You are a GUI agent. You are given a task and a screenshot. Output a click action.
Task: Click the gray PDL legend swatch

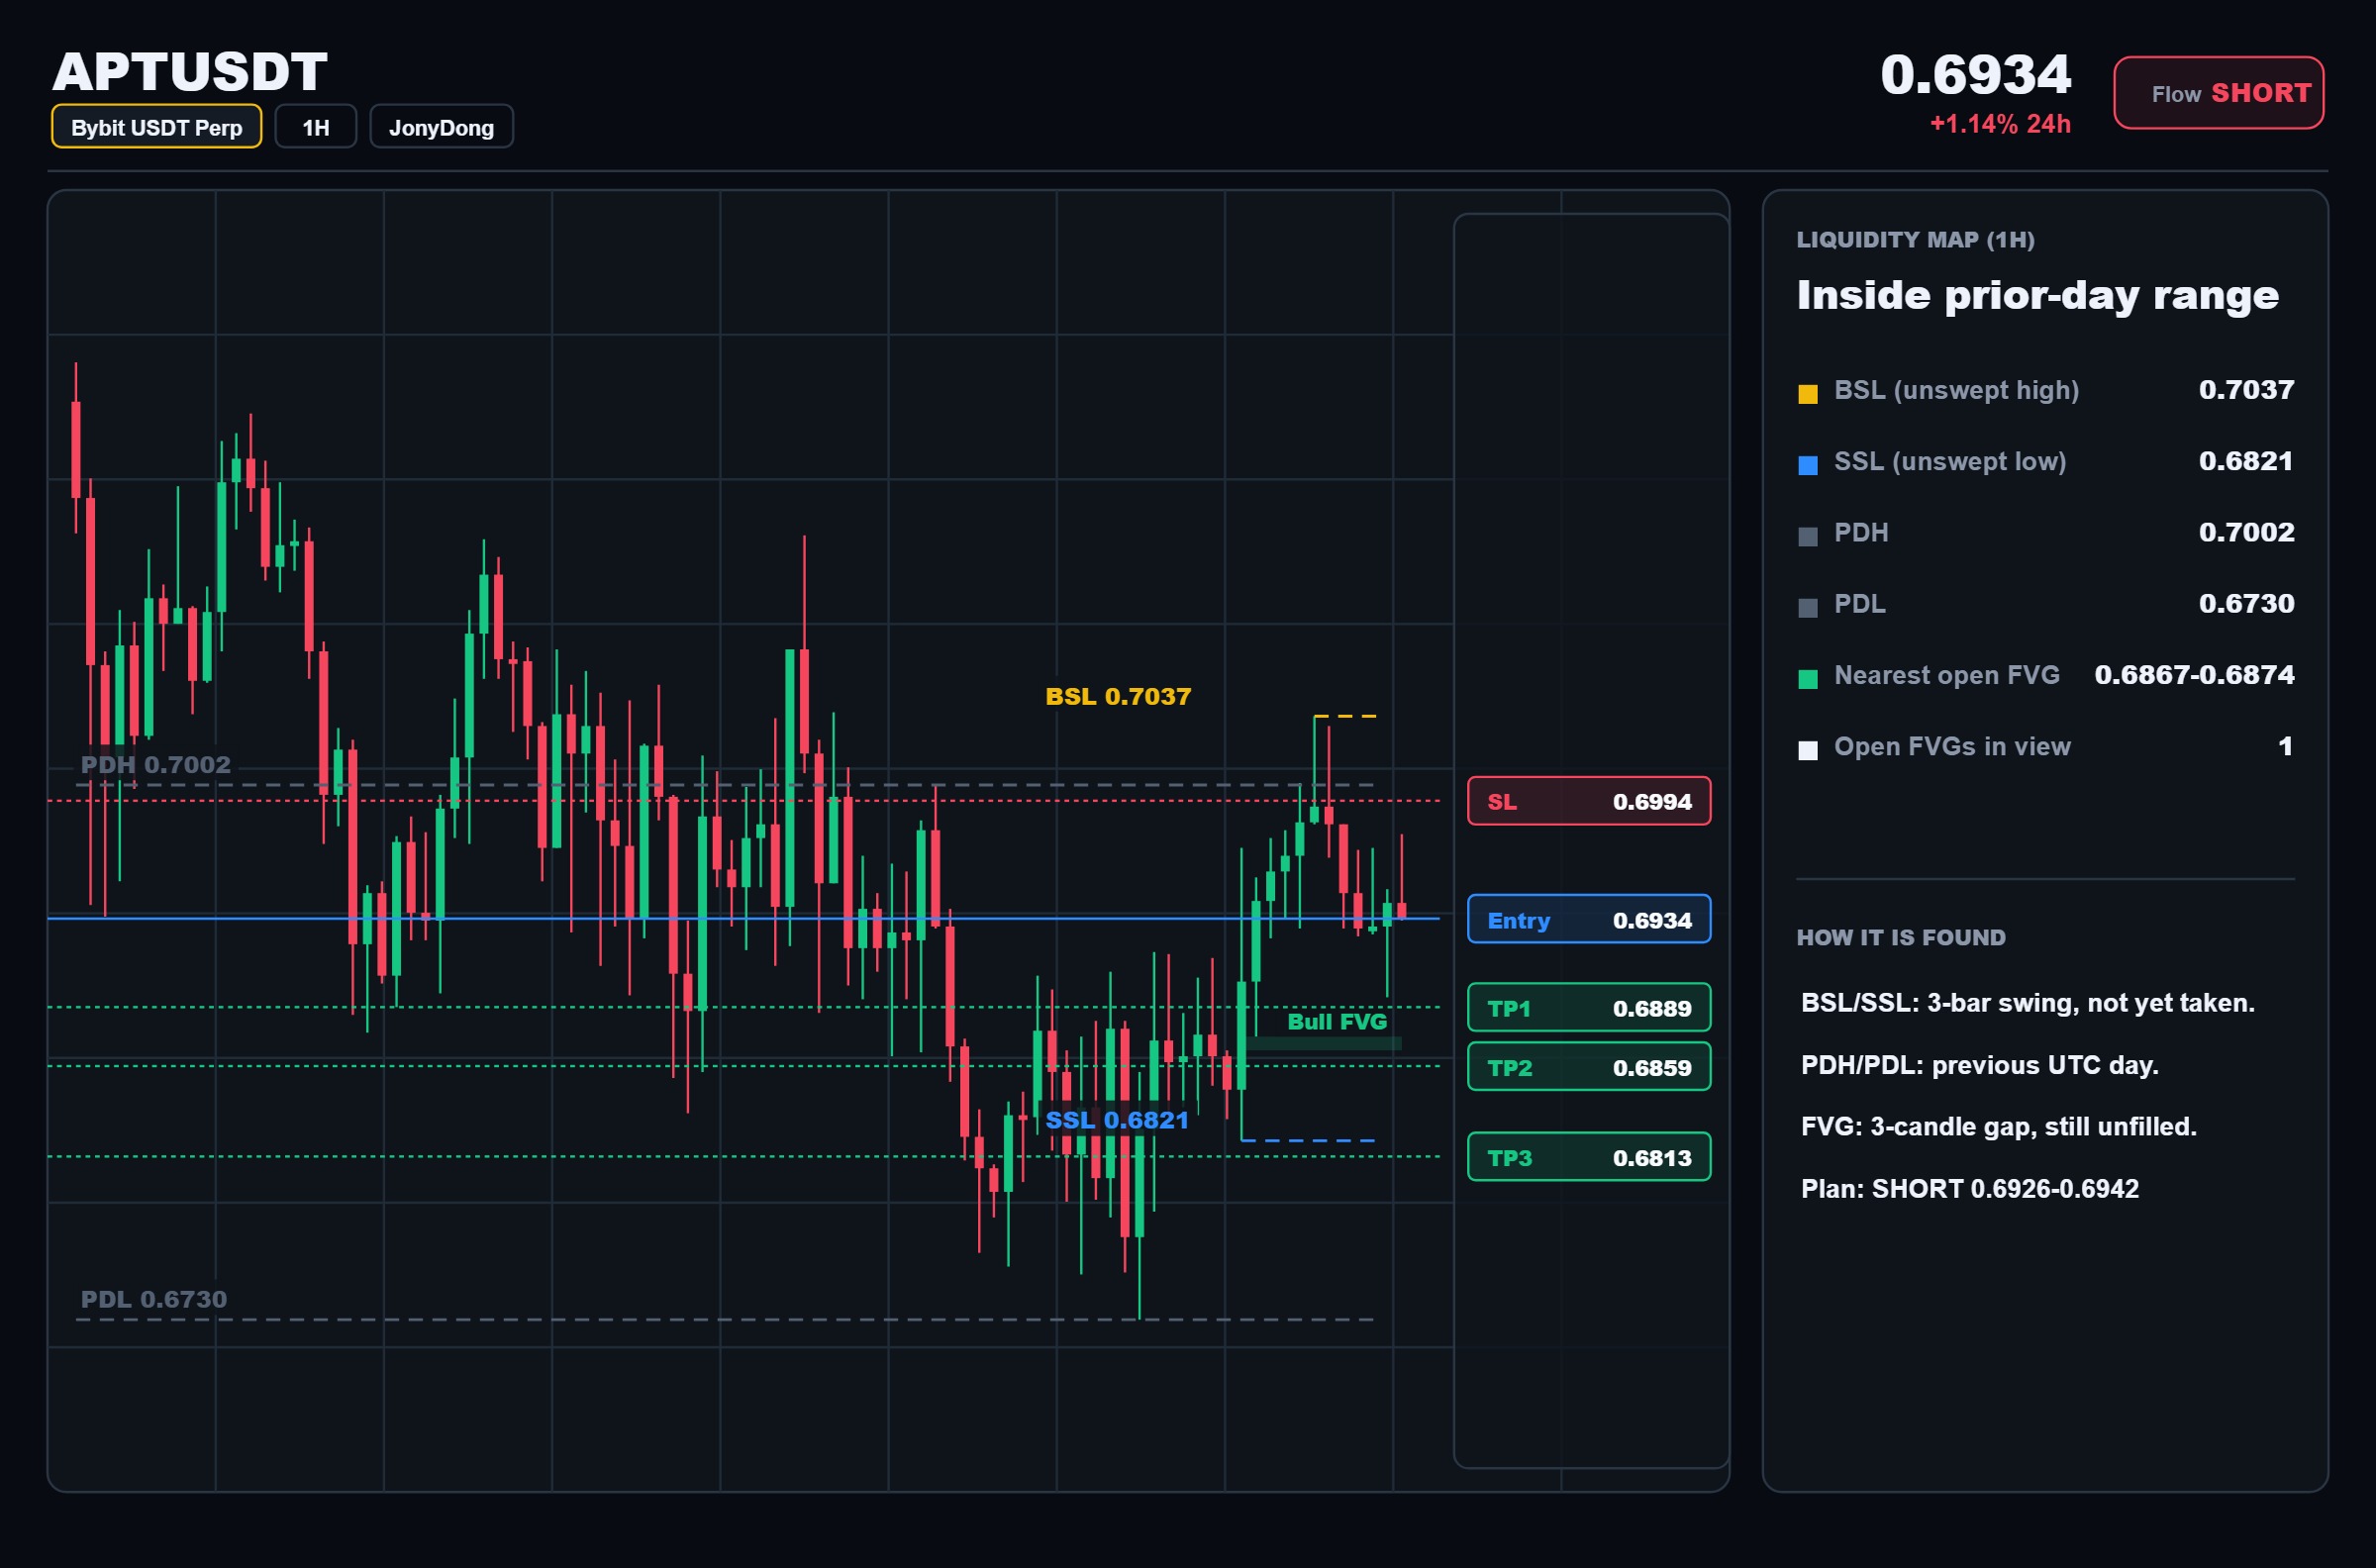[1808, 608]
